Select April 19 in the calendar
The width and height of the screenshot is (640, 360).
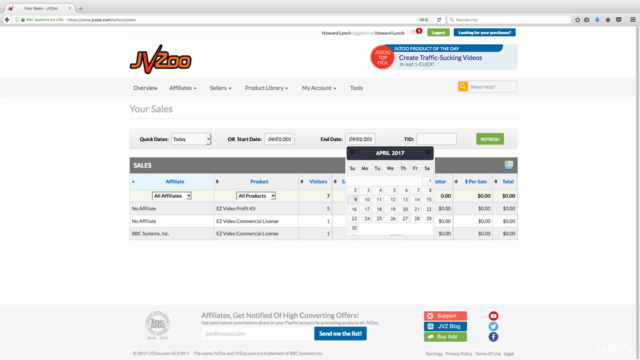[393, 209]
